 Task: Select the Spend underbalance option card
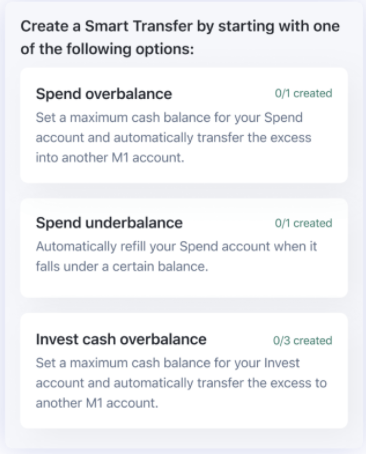tap(184, 248)
